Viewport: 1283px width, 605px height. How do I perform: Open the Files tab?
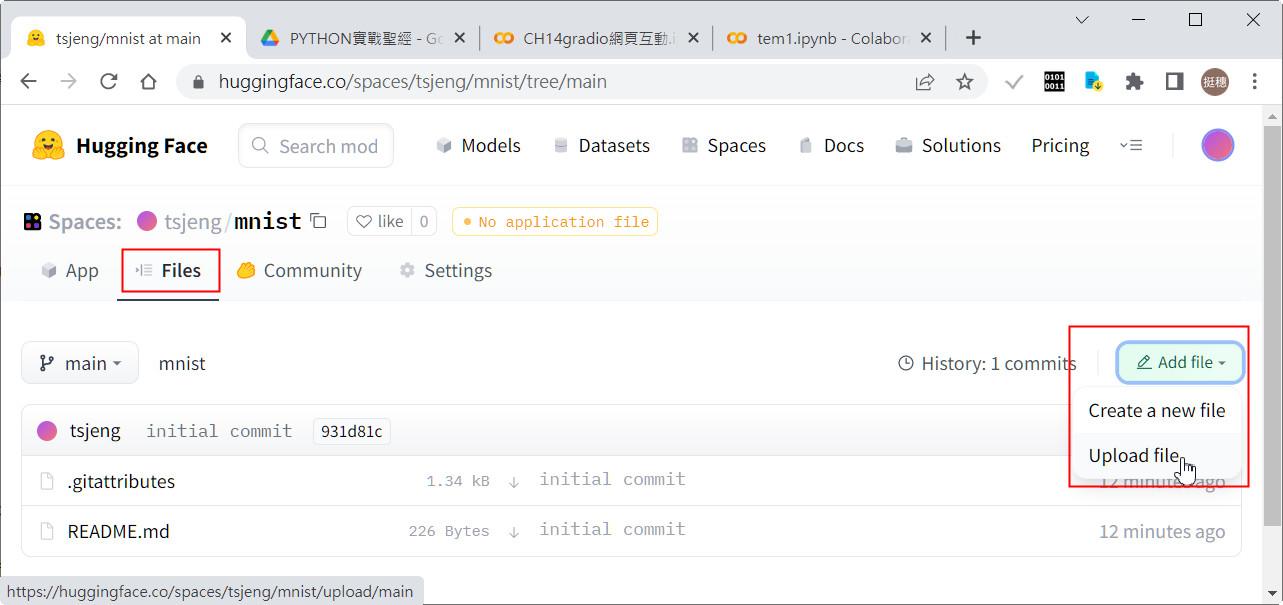[168, 270]
